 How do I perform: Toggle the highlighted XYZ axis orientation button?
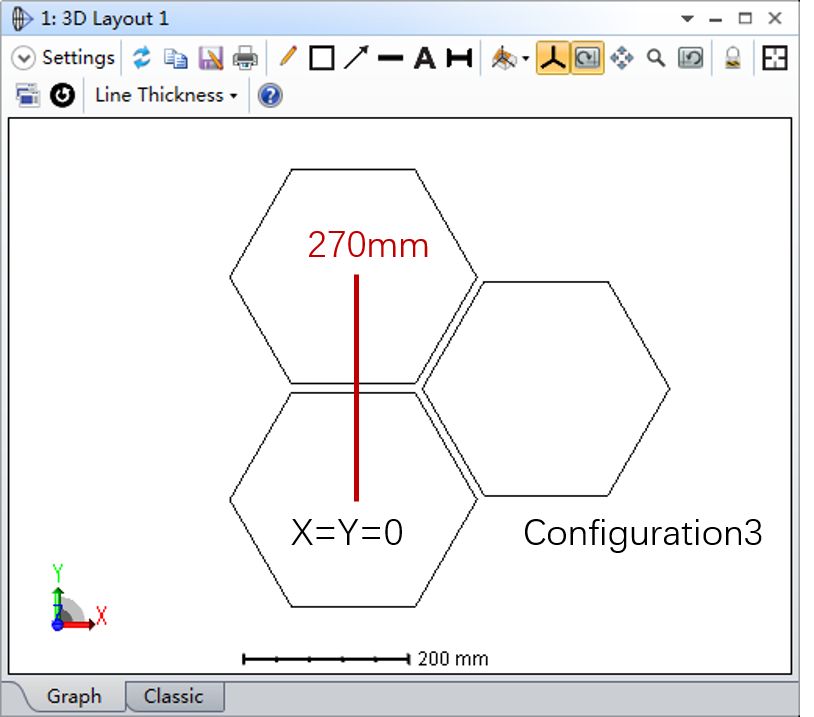552,58
